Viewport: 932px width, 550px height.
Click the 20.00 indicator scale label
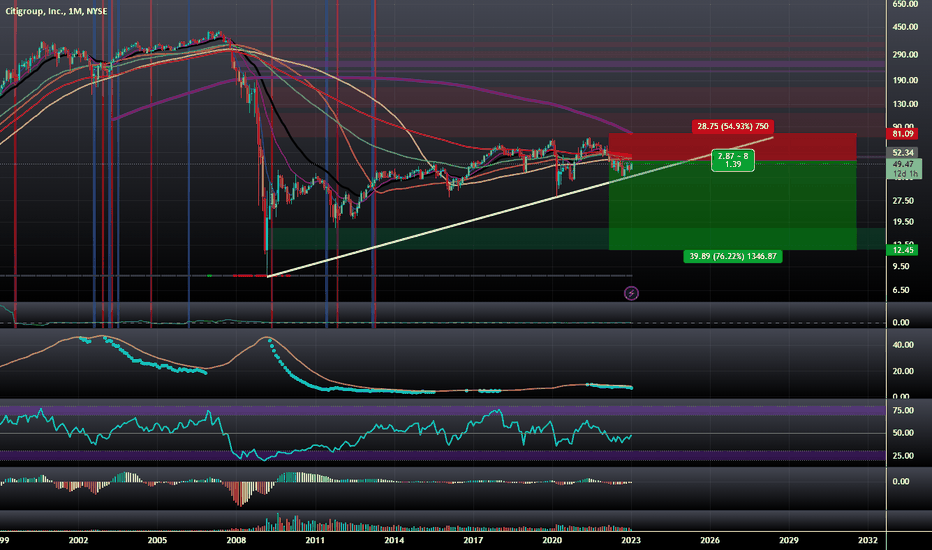[x=903, y=371]
